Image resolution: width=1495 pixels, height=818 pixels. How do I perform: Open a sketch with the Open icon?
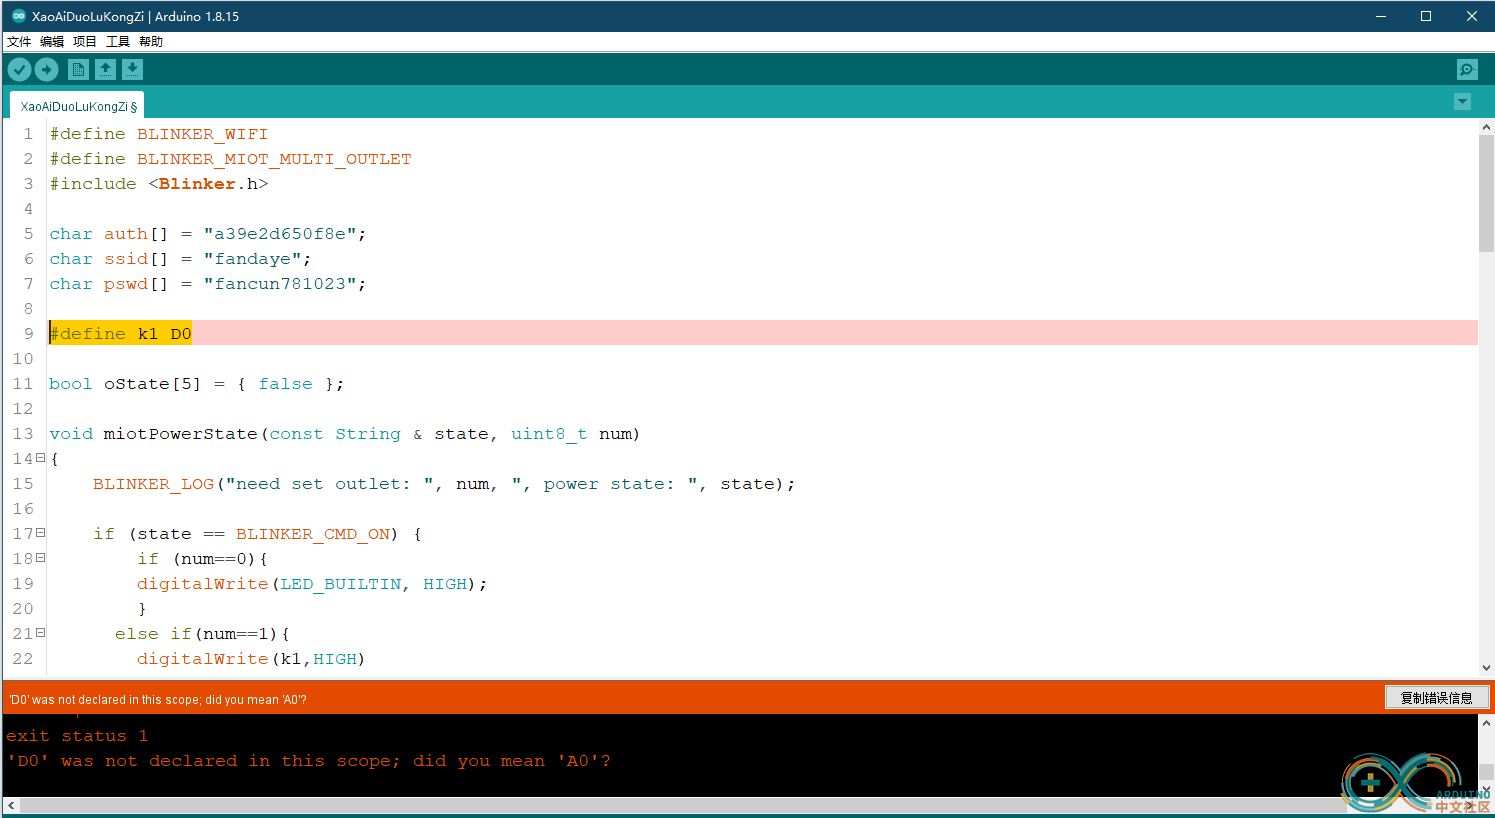click(x=105, y=69)
